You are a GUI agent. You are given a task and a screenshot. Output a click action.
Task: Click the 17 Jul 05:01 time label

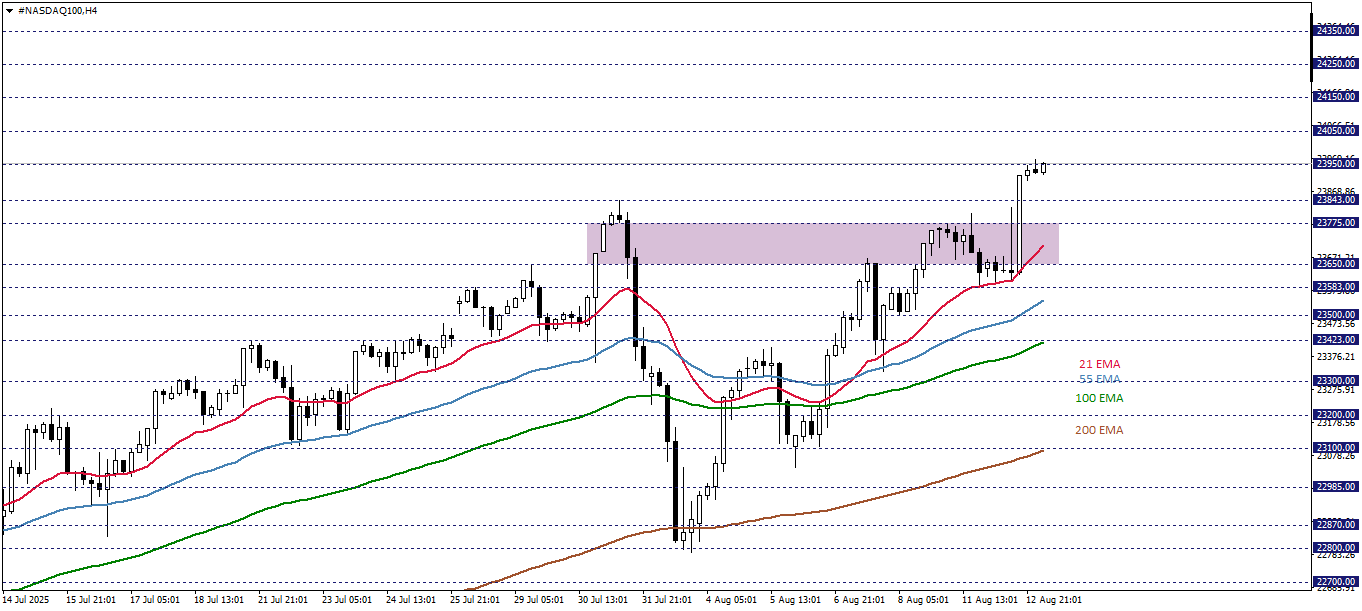[154, 600]
